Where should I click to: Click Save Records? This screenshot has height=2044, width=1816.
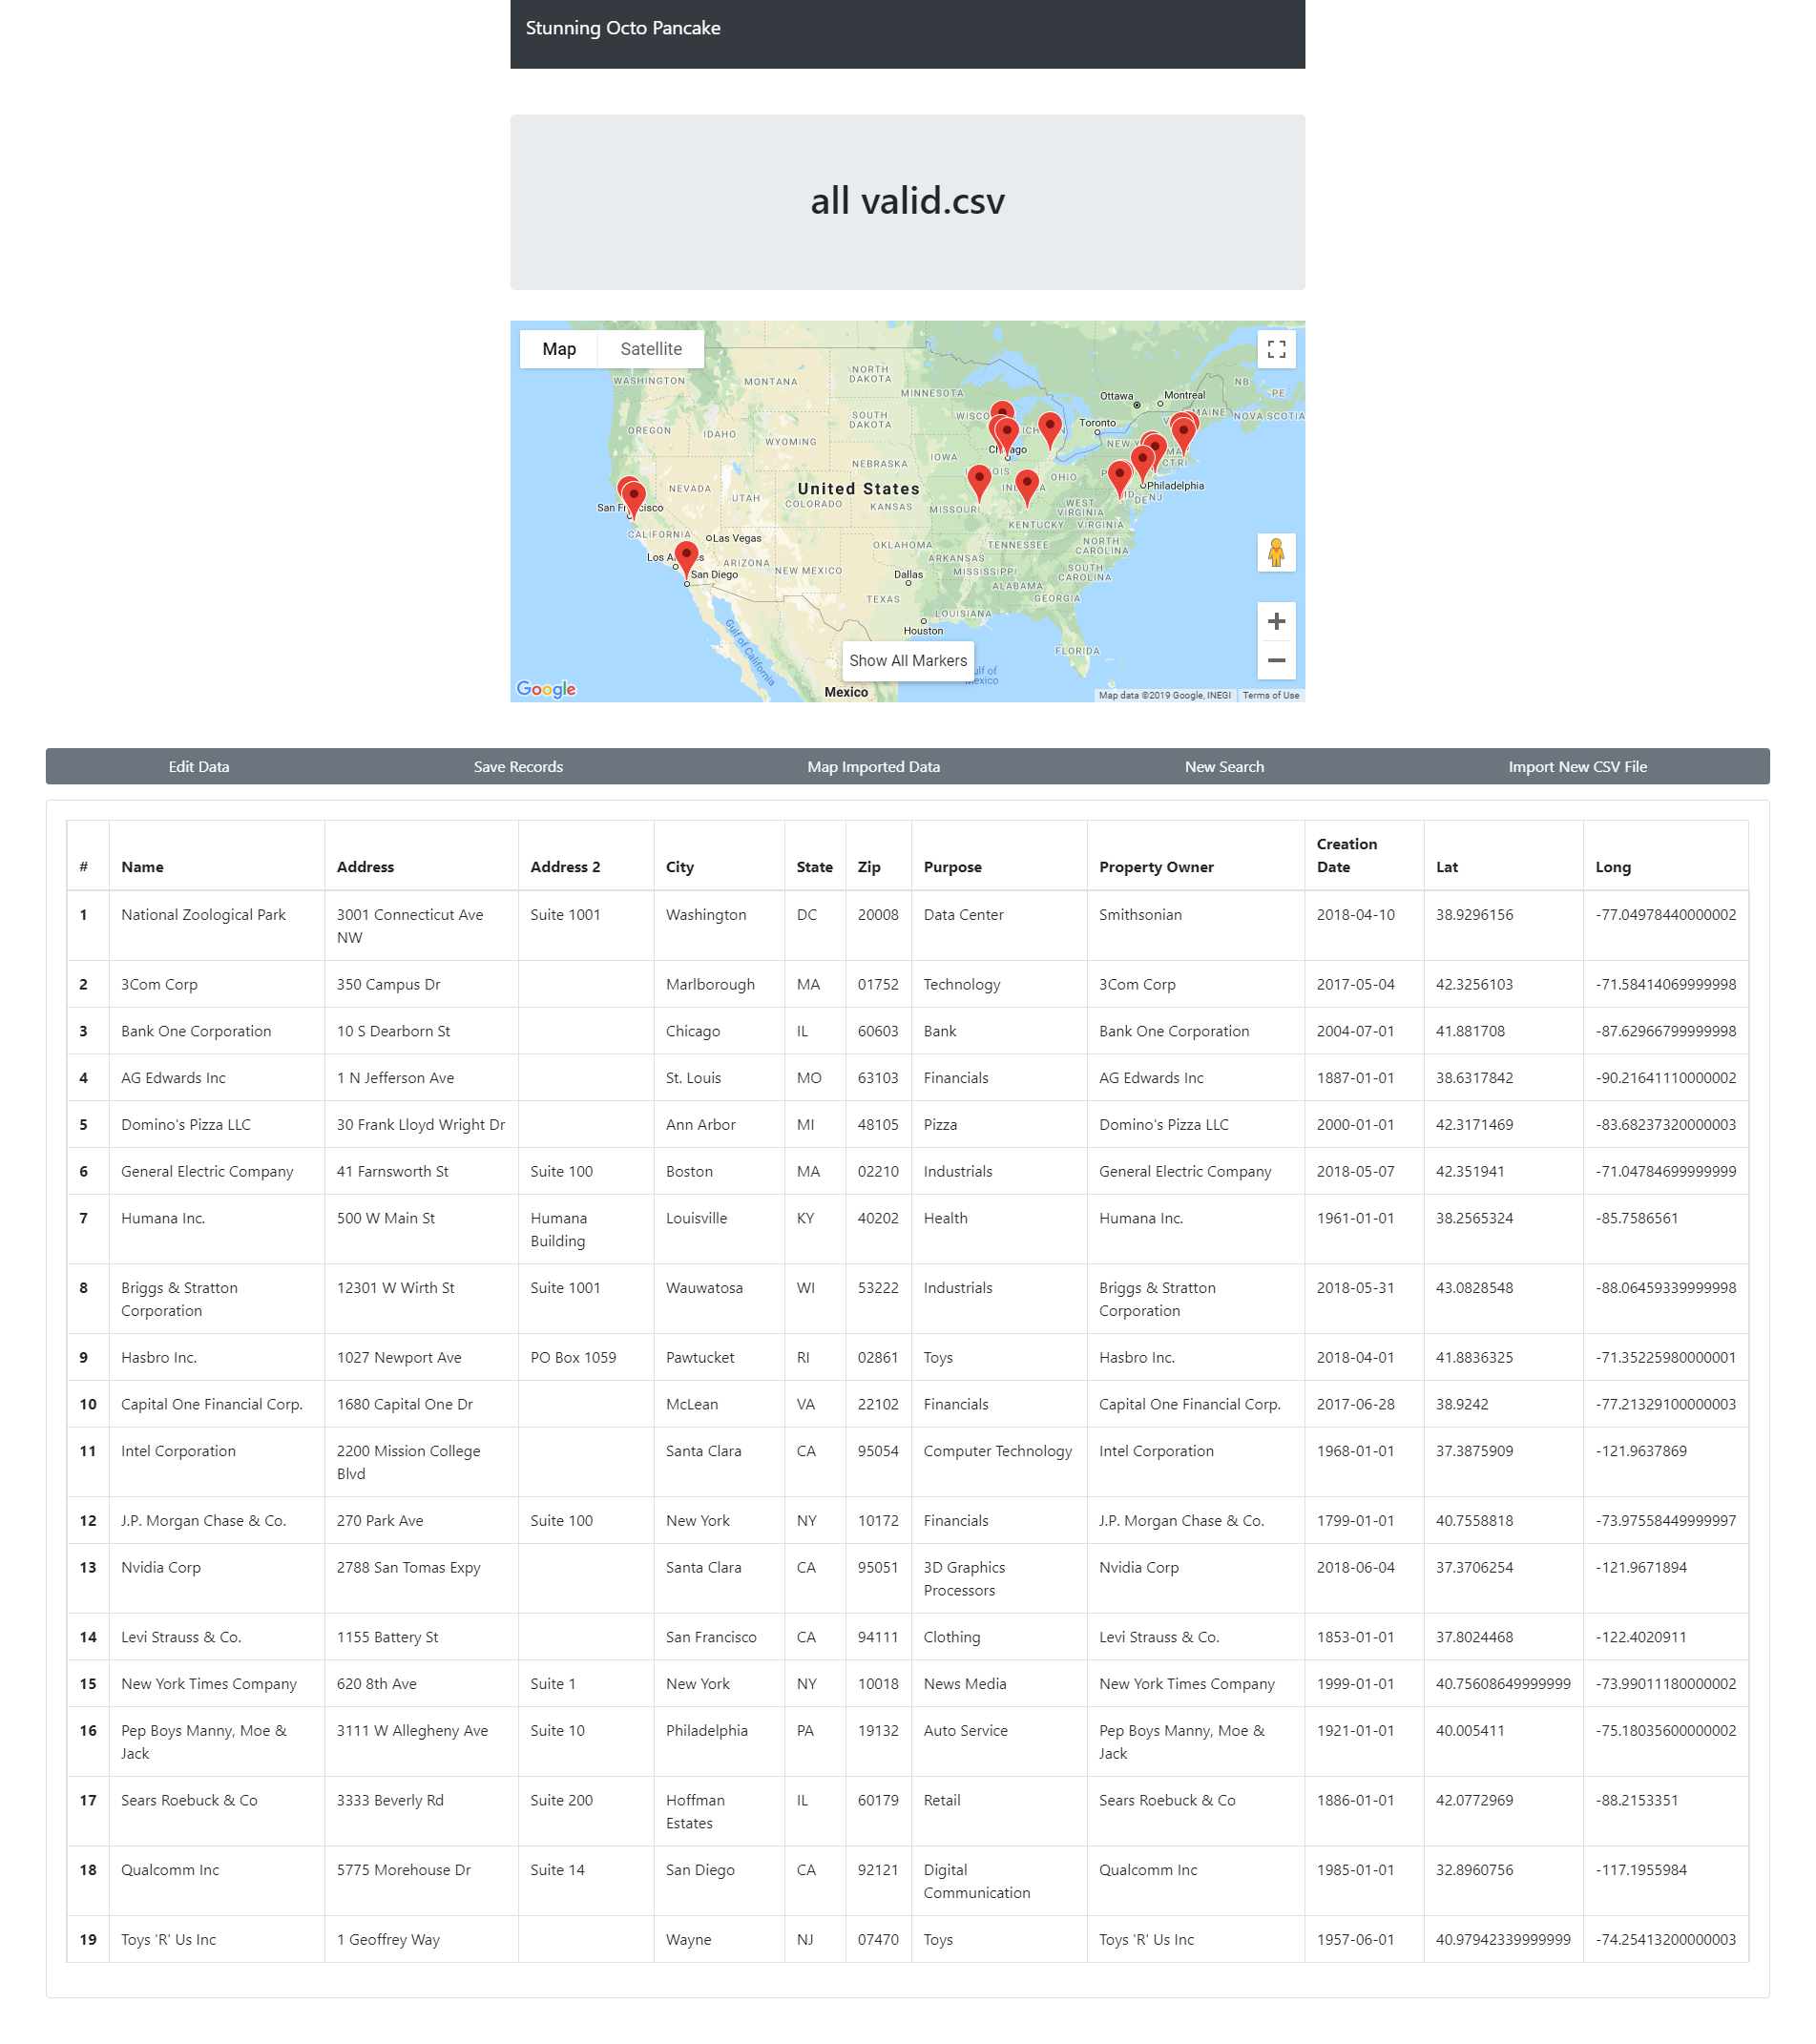click(x=518, y=767)
